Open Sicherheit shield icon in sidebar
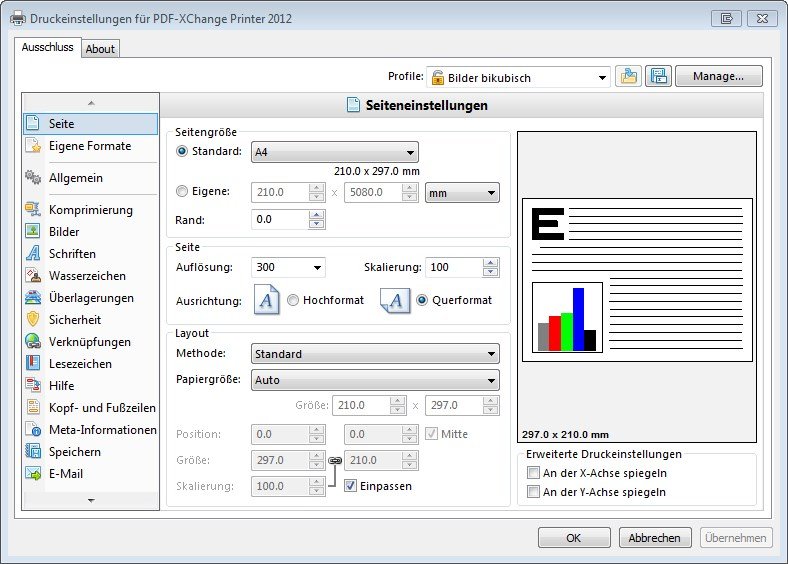Viewport: 788px width, 564px height. (x=32, y=320)
